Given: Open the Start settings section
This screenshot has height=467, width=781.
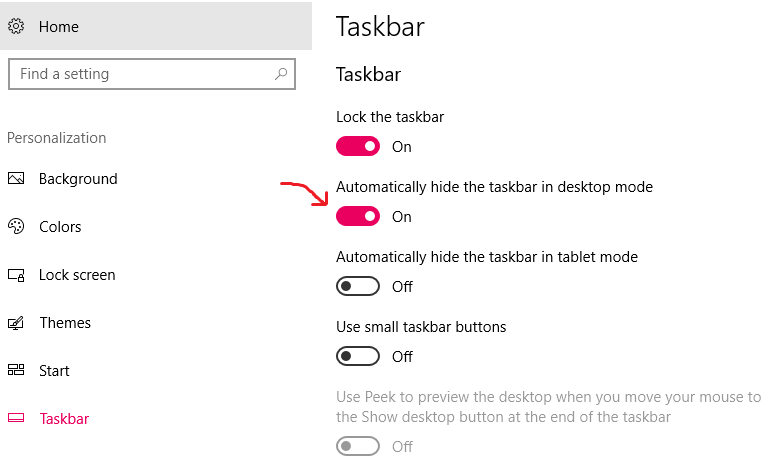Looking at the screenshot, I should point(156,370).
